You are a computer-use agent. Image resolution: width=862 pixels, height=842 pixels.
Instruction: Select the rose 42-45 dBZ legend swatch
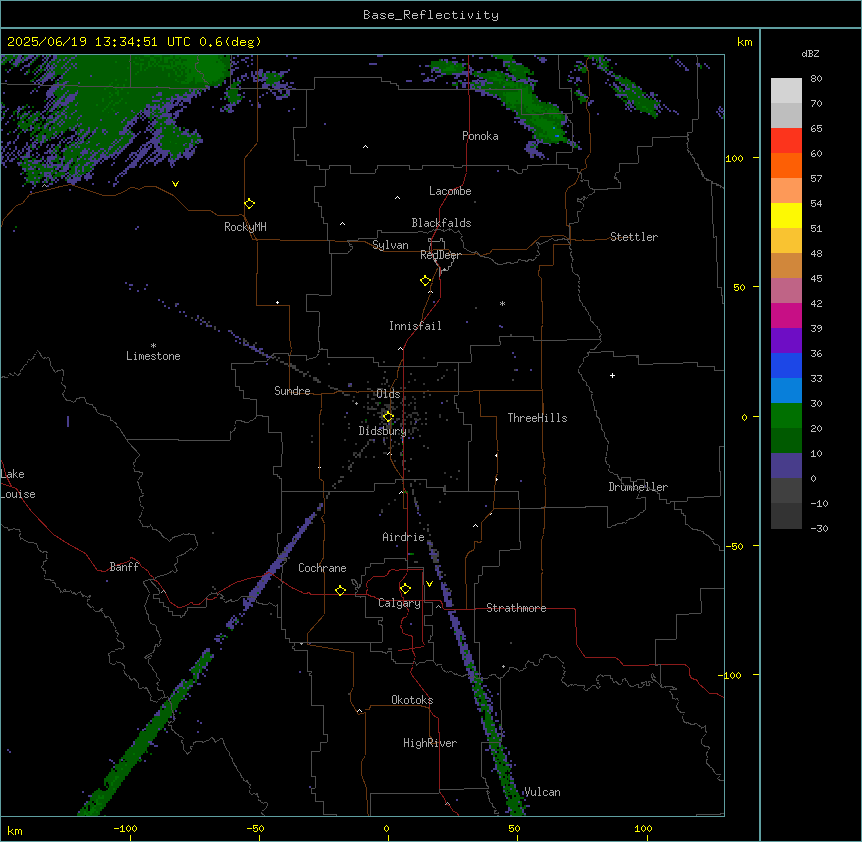pyautogui.click(x=786, y=291)
